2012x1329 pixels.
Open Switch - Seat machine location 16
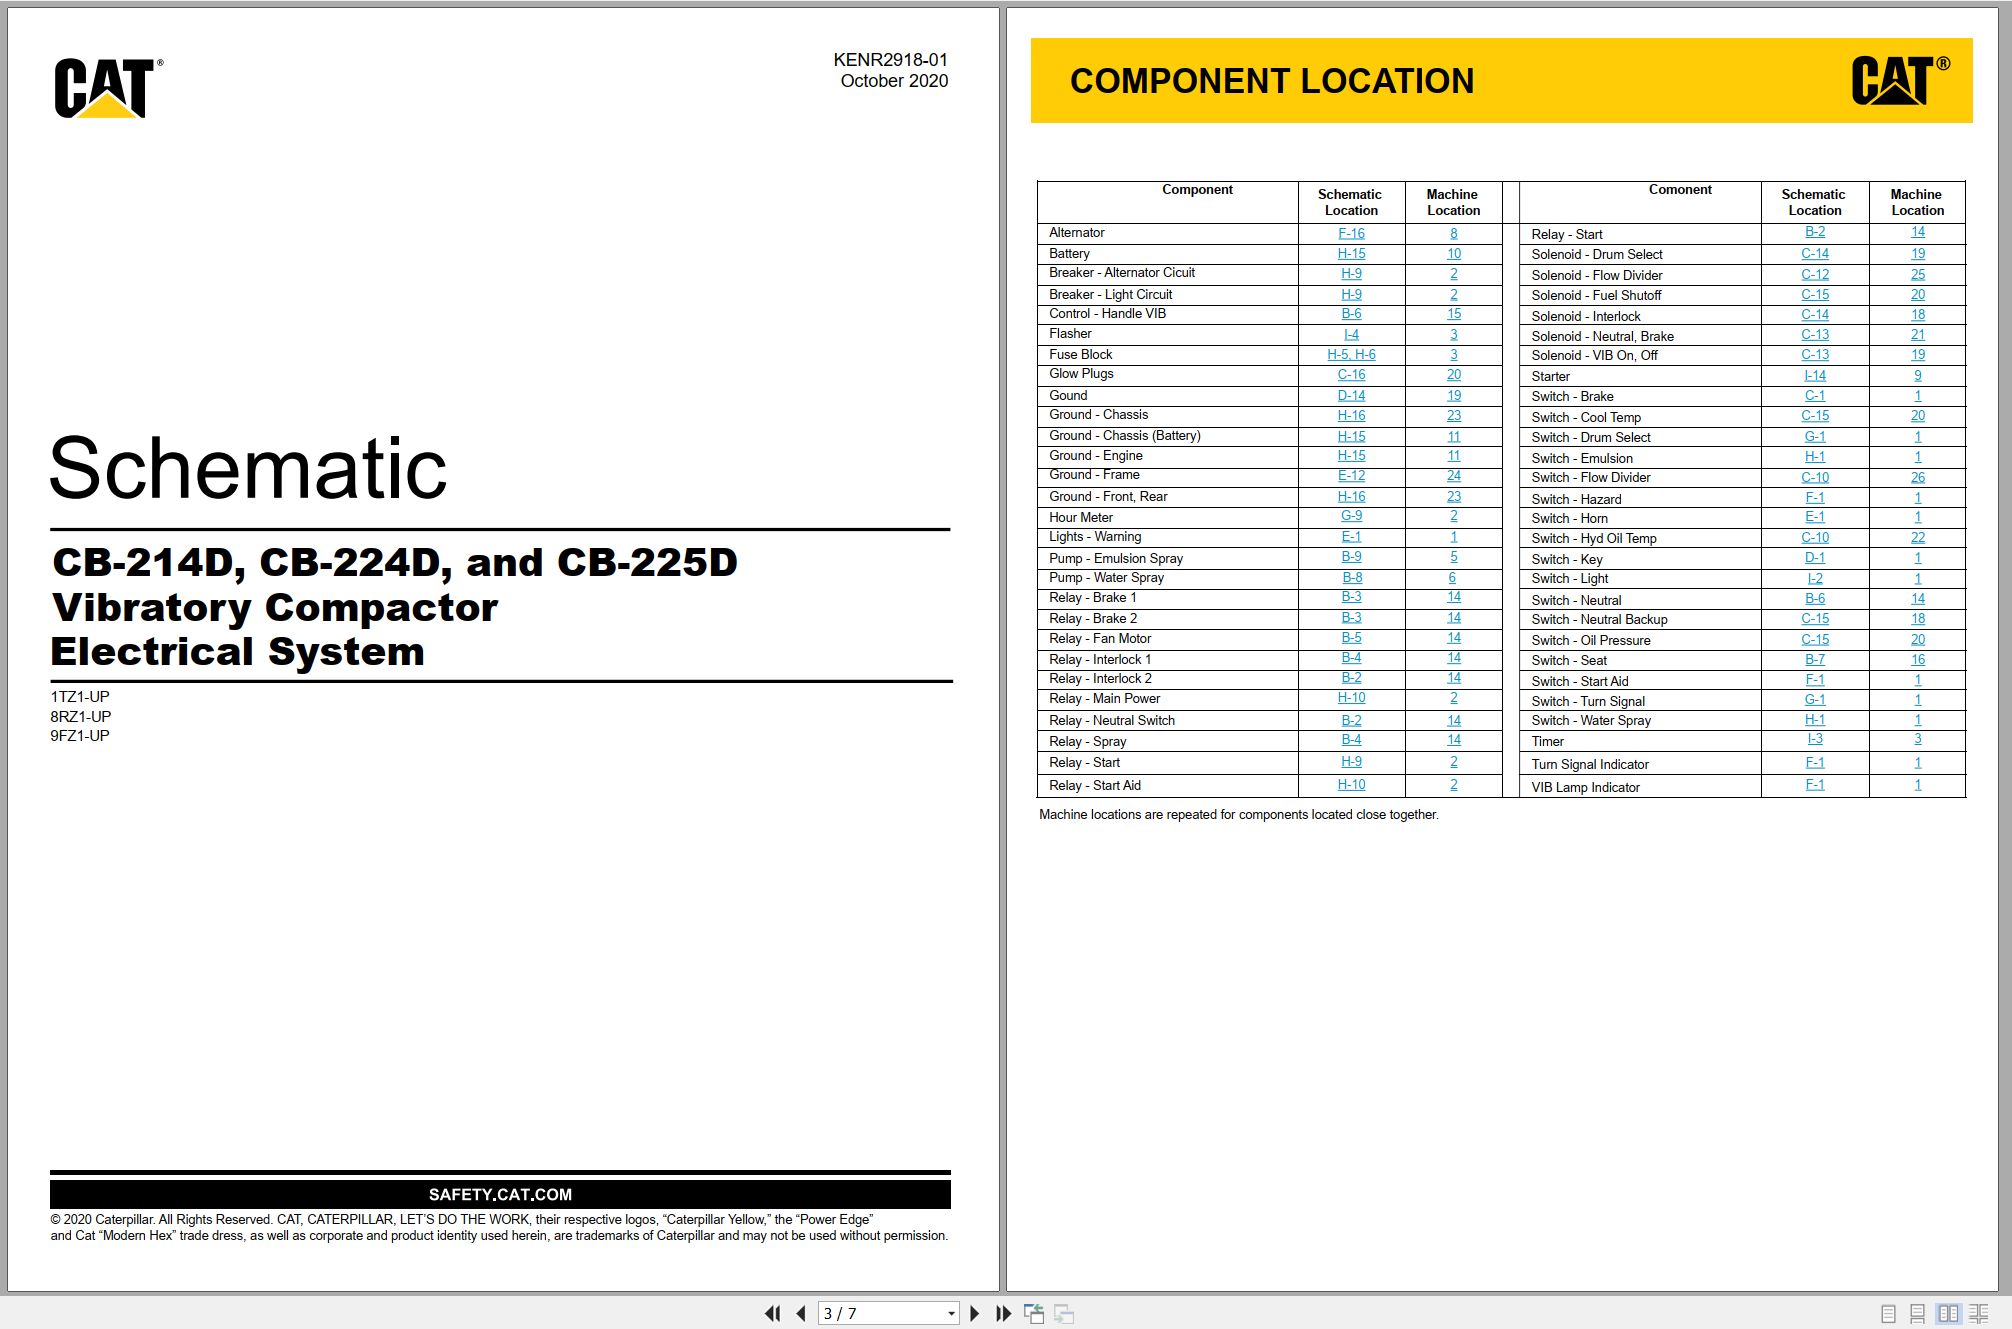point(1918,659)
